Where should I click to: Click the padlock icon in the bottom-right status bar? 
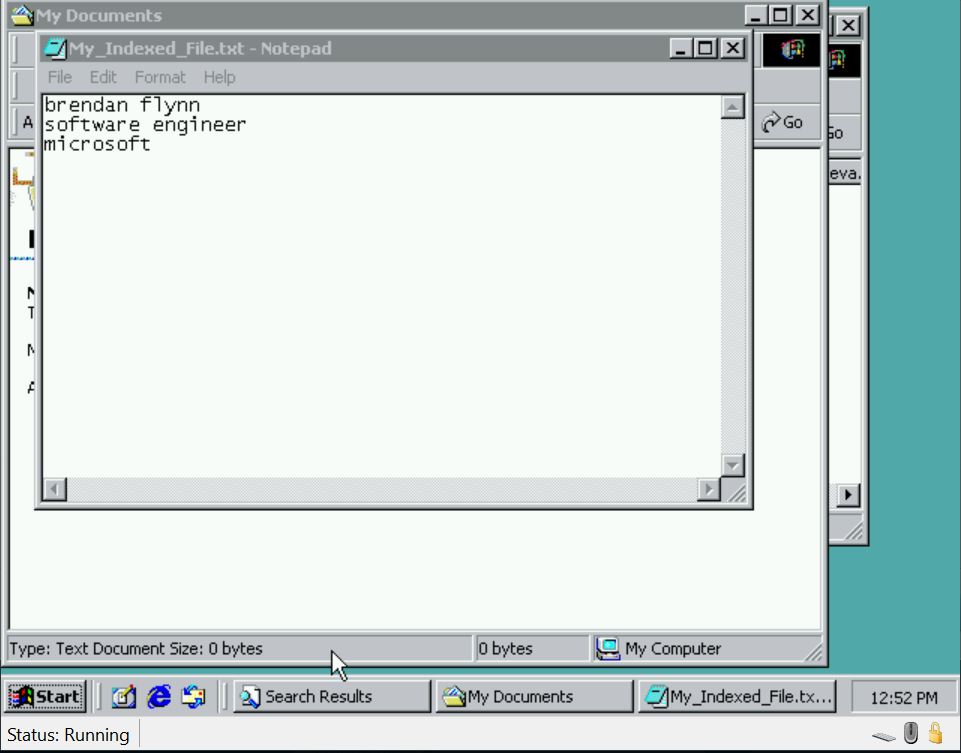pyautogui.click(x=936, y=734)
